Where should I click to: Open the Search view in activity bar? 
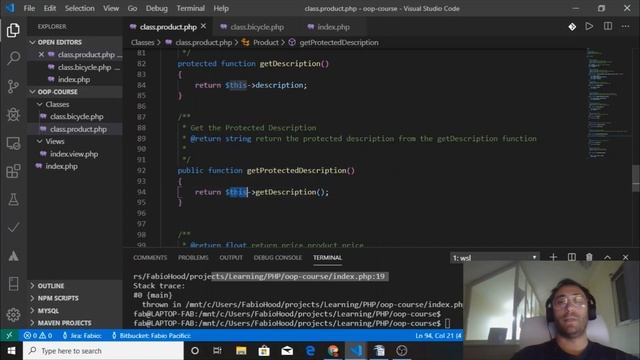pos(13,58)
